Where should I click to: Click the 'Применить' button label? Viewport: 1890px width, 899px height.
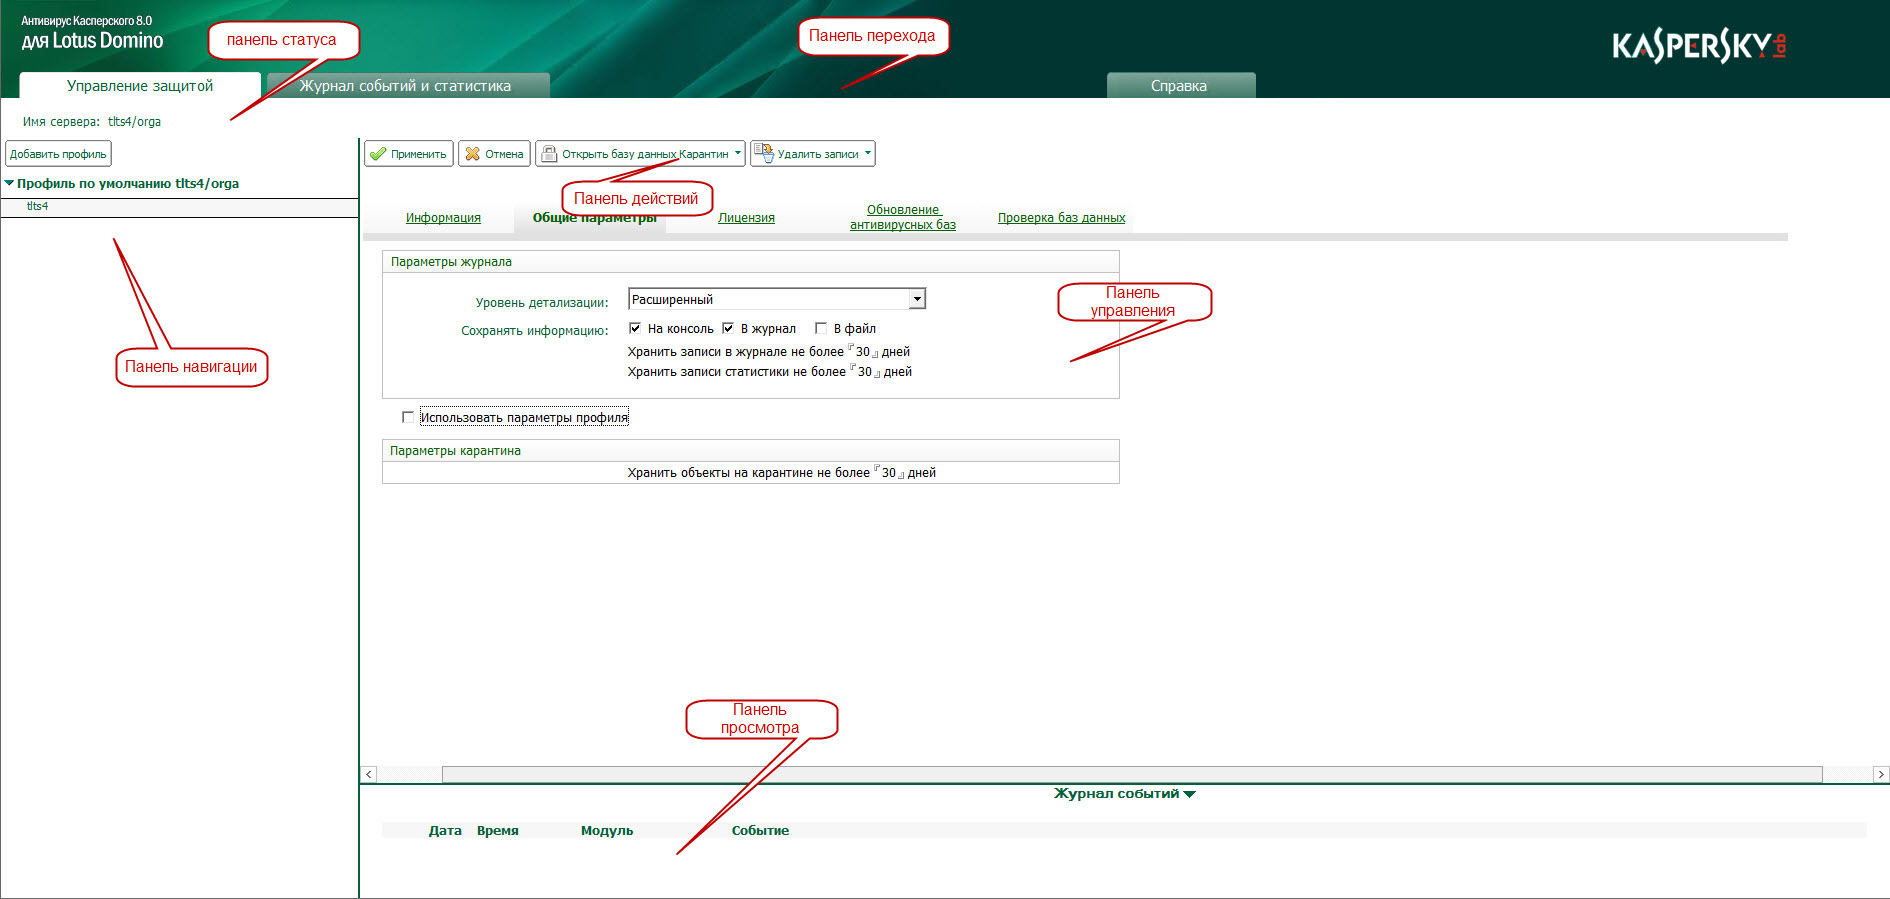[418, 154]
